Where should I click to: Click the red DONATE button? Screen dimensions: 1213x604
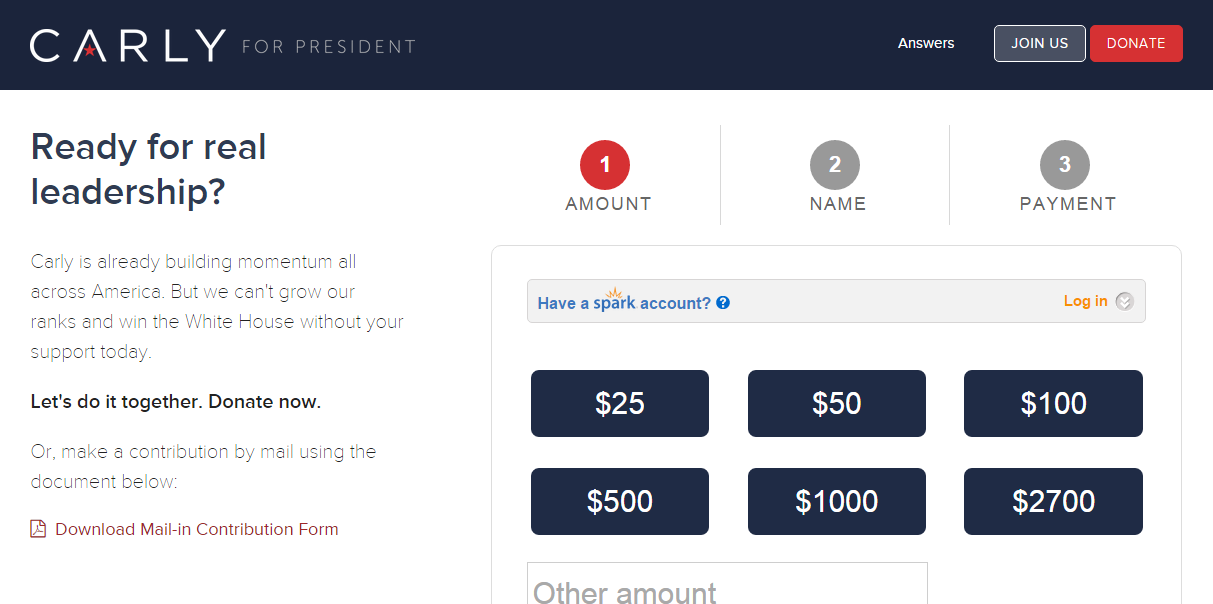click(1136, 43)
